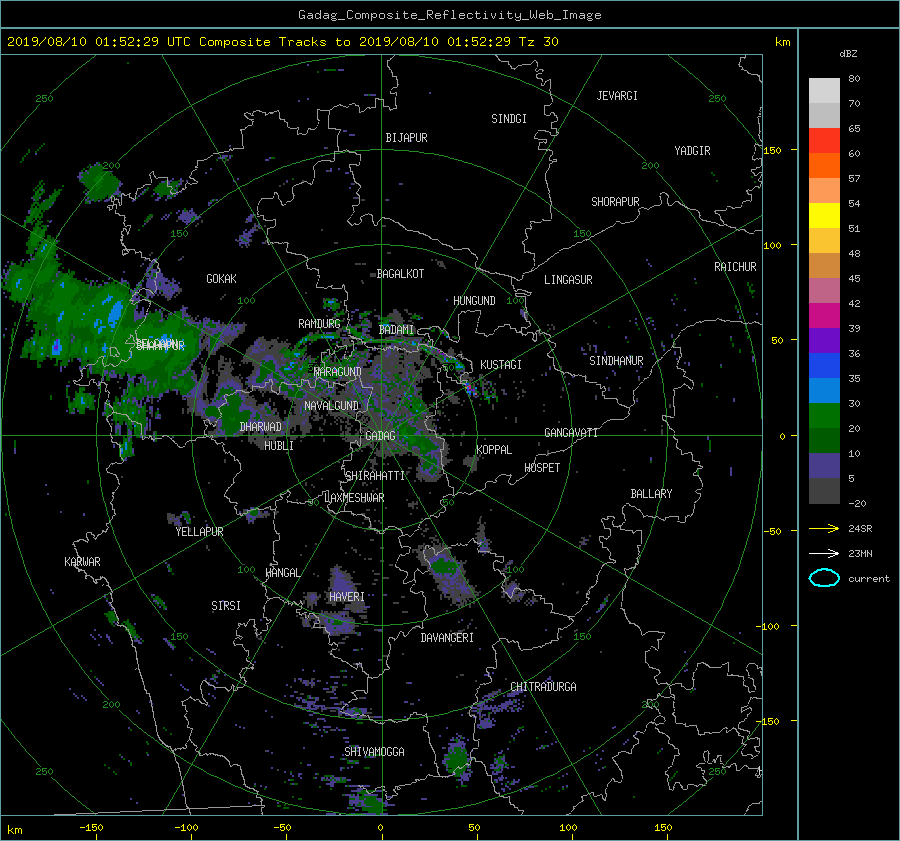900x841 pixels.
Task: Select the green 30 dBZ color swatch
Action: [x=824, y=415]
